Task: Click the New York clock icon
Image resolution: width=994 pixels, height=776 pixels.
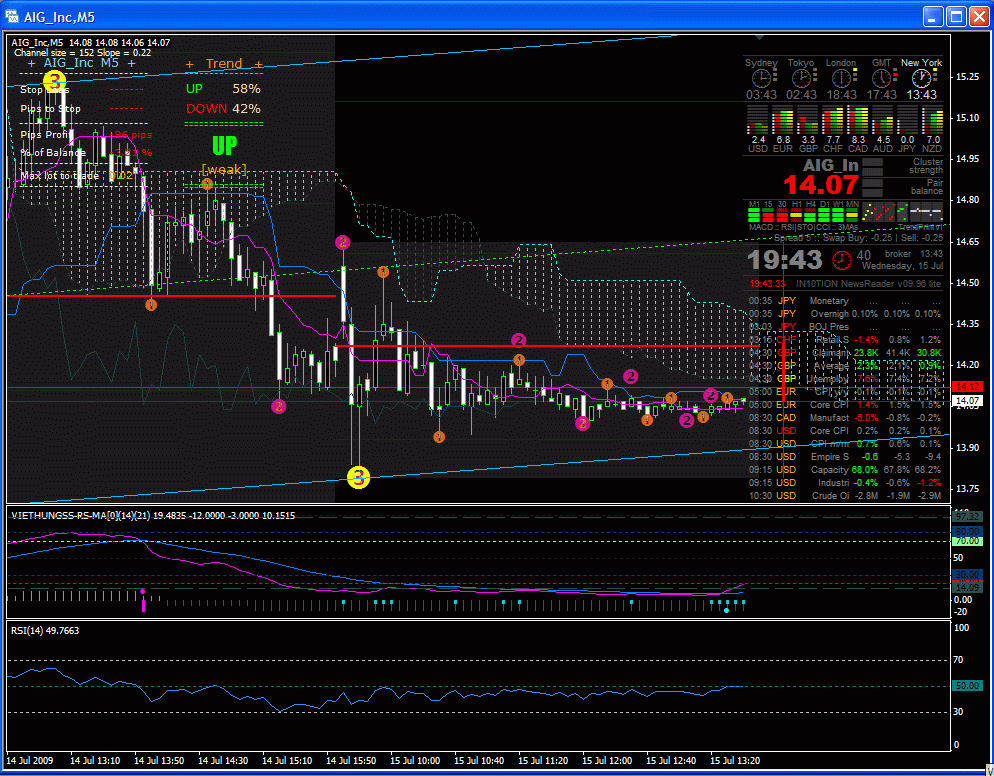Action: point(921,78)
